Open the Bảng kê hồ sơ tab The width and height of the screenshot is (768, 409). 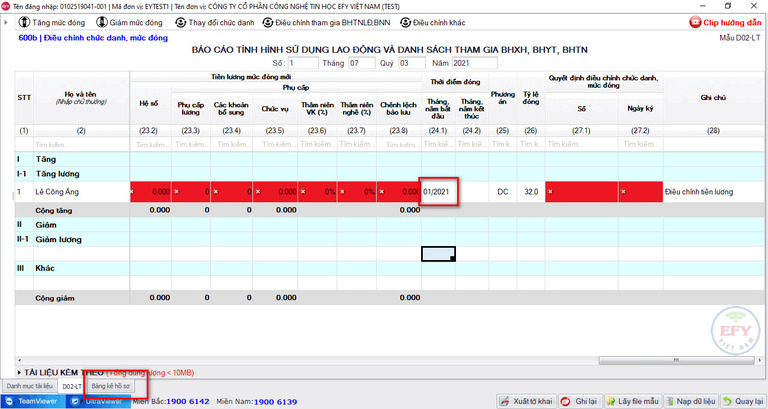[111, 386]
